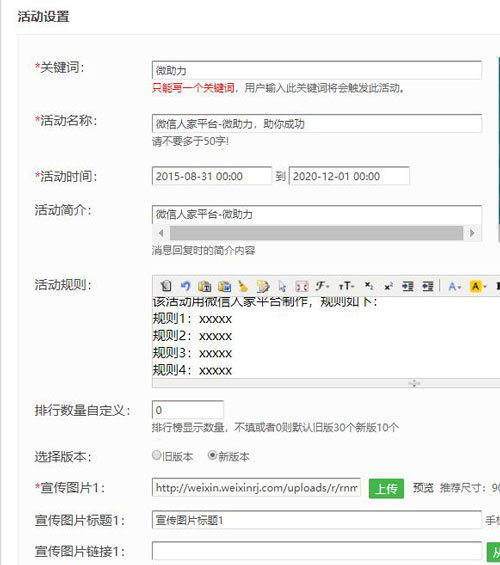Click the HTML source code editor icon

point(166,286)
